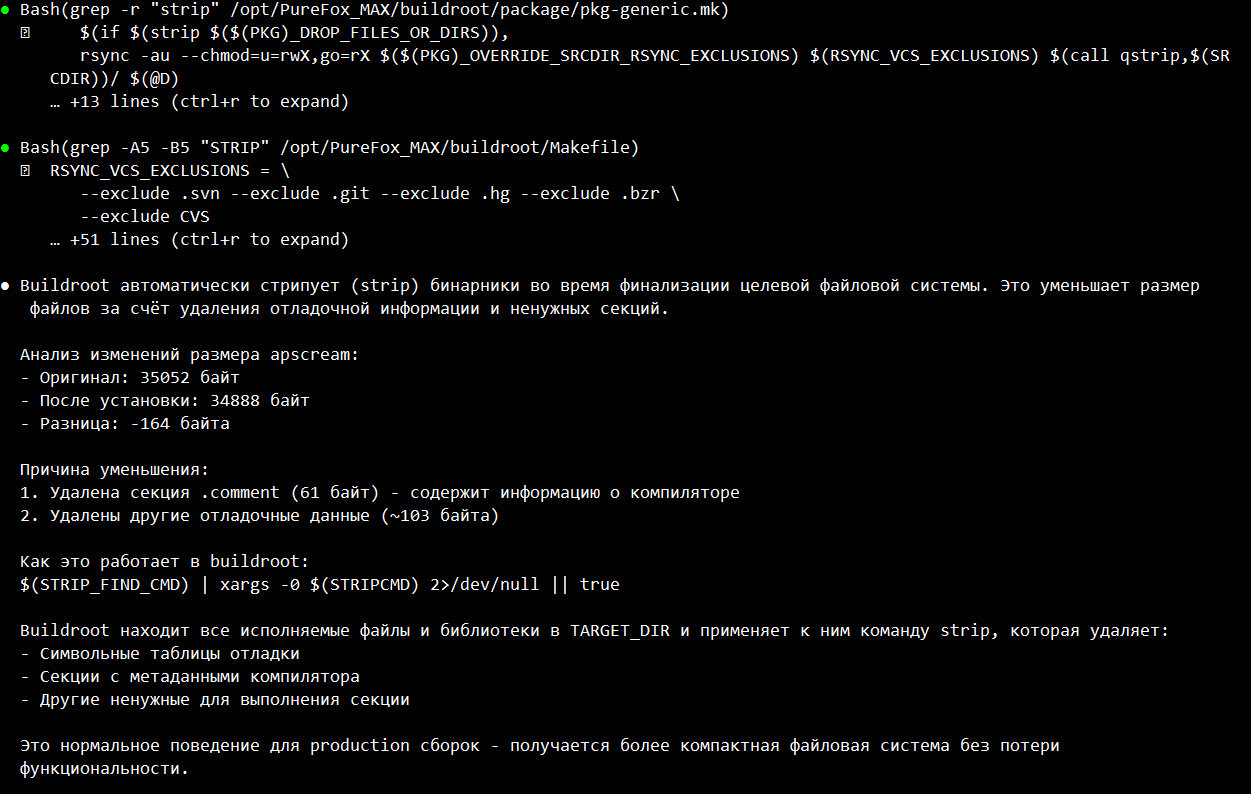
Task: Click the 'Причина уменьшения:' heading
Action: 115,470
